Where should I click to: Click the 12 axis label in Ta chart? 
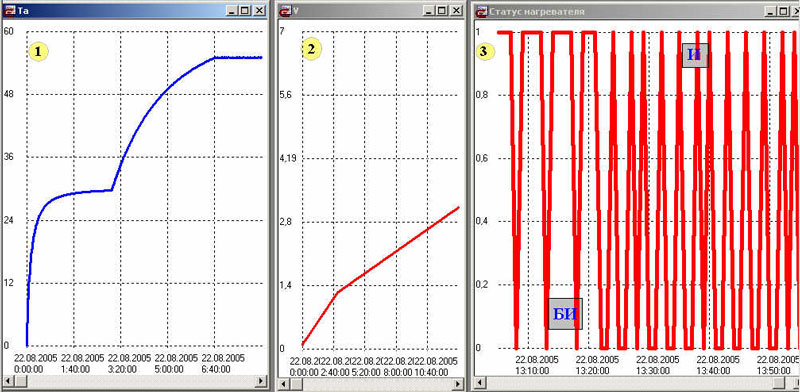coord(9,283)
